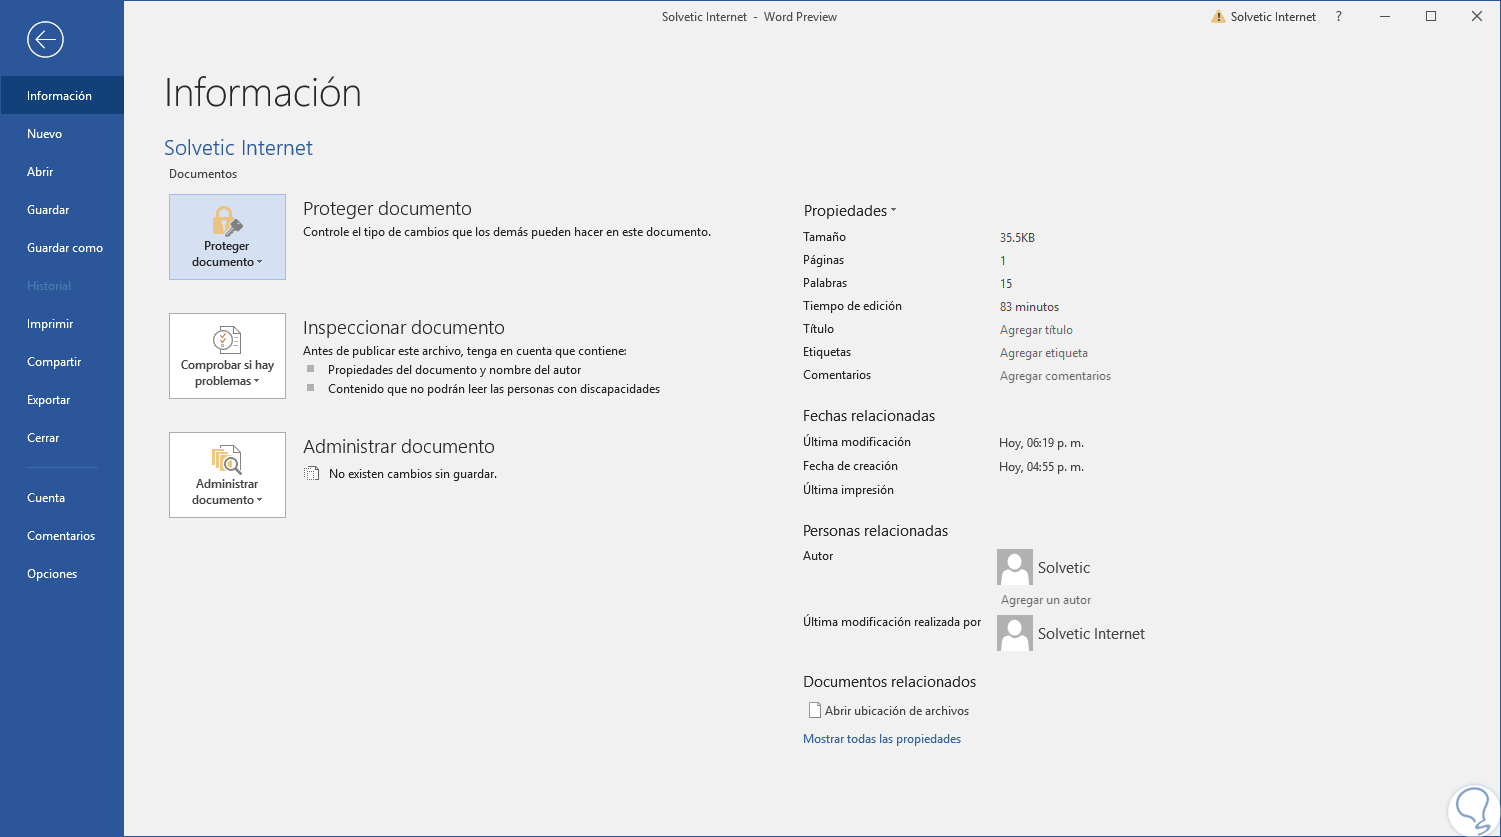The width and height of the screenshot is (1501, 837).
Task: Close the Word Preview window
Action: pyautogui.click(x=1477, y=17)
